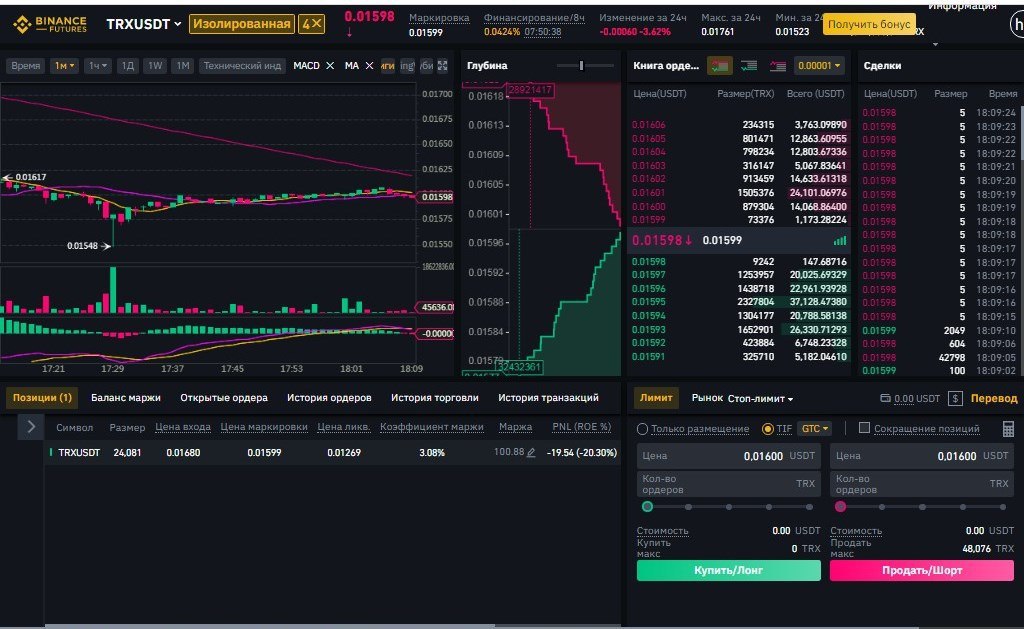Open the 4X leverage selector
This screenshot has width=1024, height=629.
click(312, 24)
